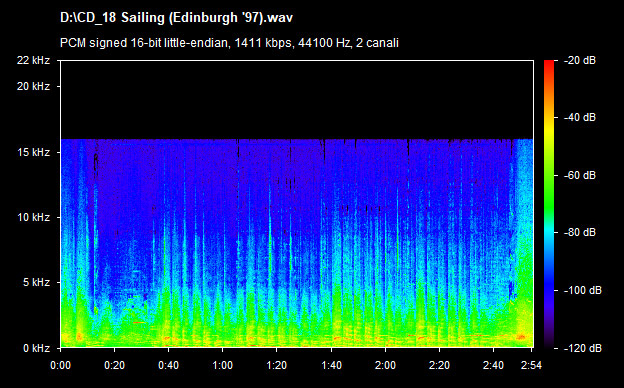Click the '2:40' time axis label
624x388 pixels.
pos(494,365)
